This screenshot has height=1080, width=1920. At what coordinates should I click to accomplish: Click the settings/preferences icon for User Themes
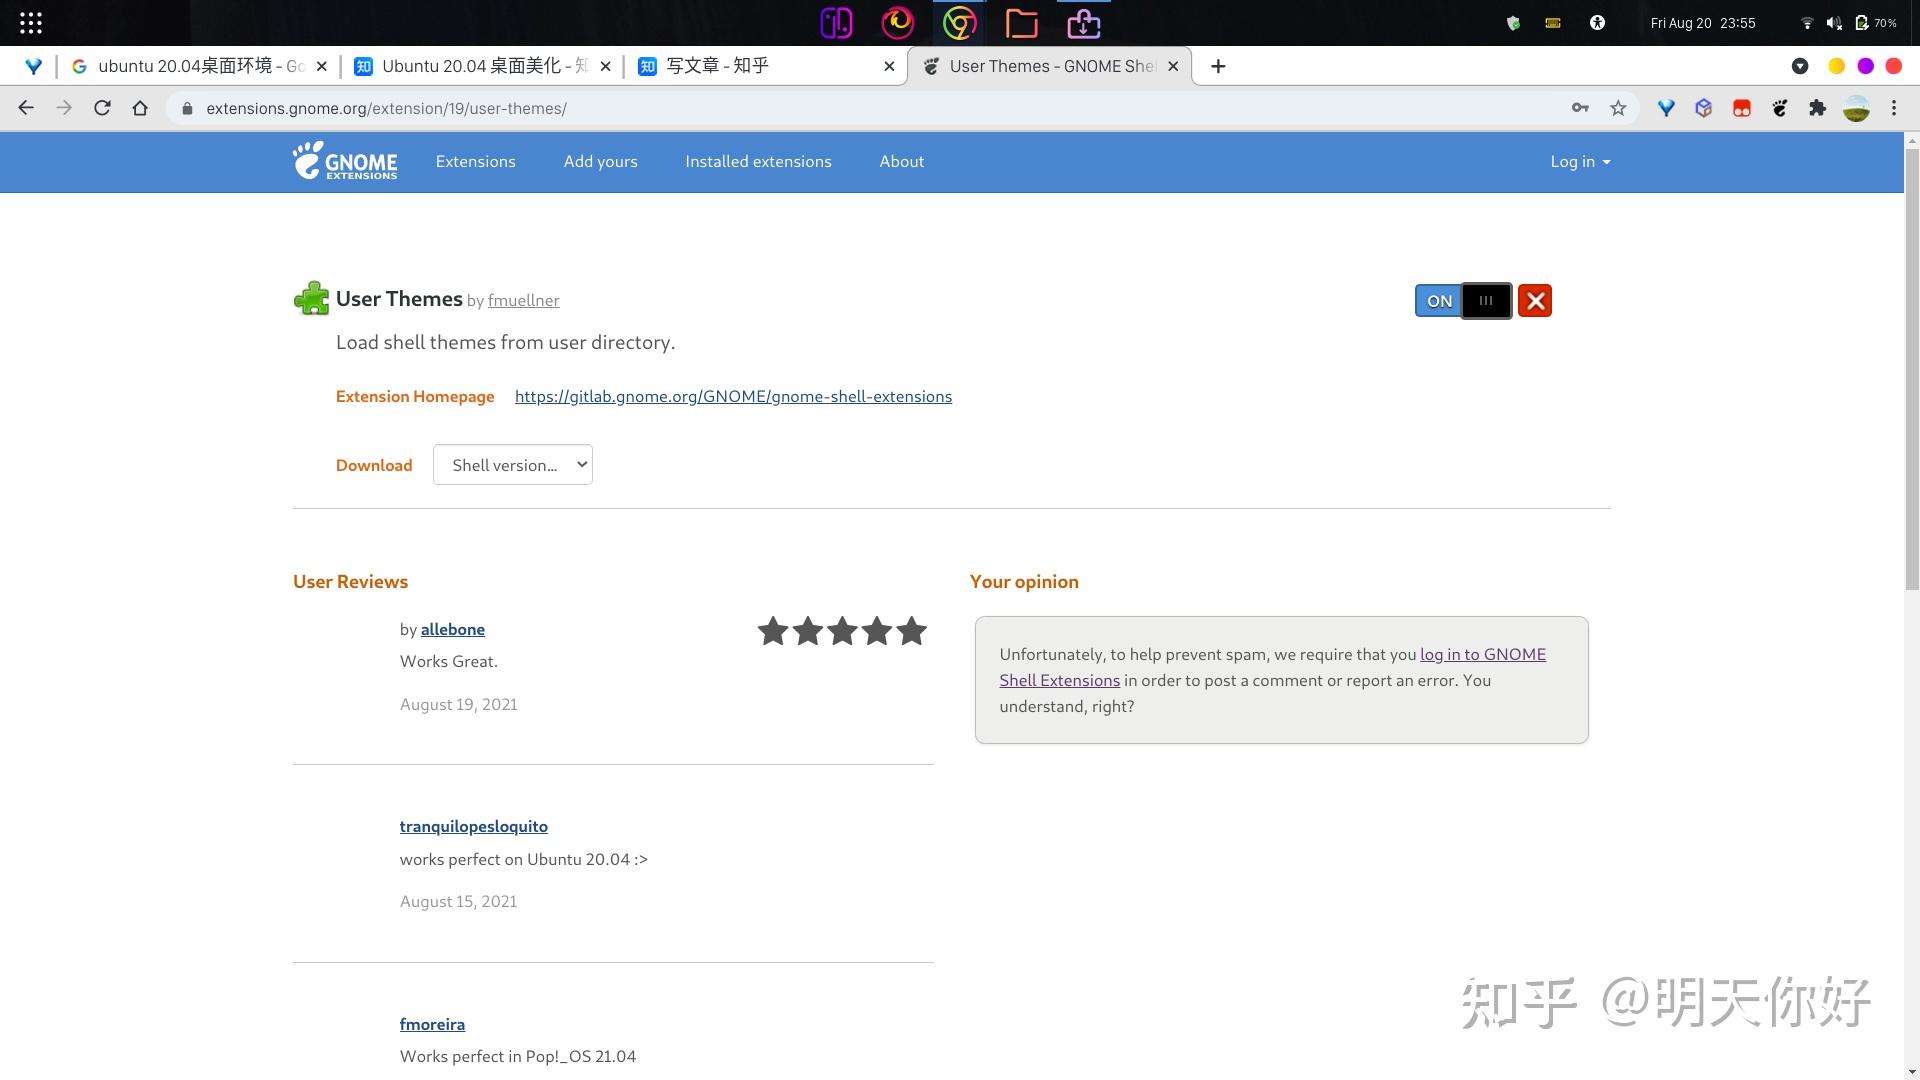1486,301
